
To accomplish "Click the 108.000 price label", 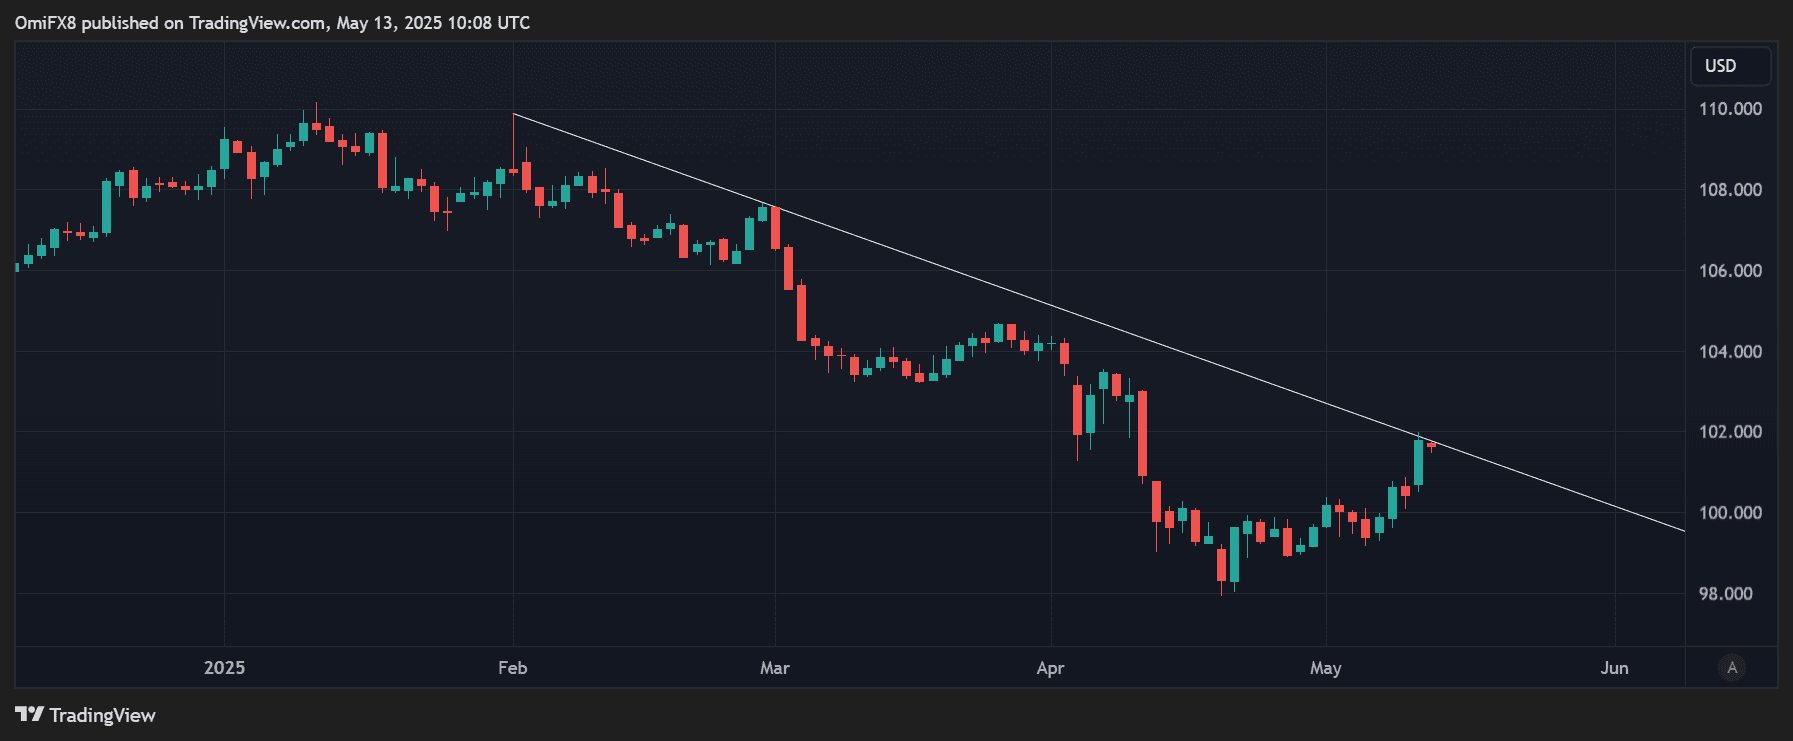I will 1730,190.
